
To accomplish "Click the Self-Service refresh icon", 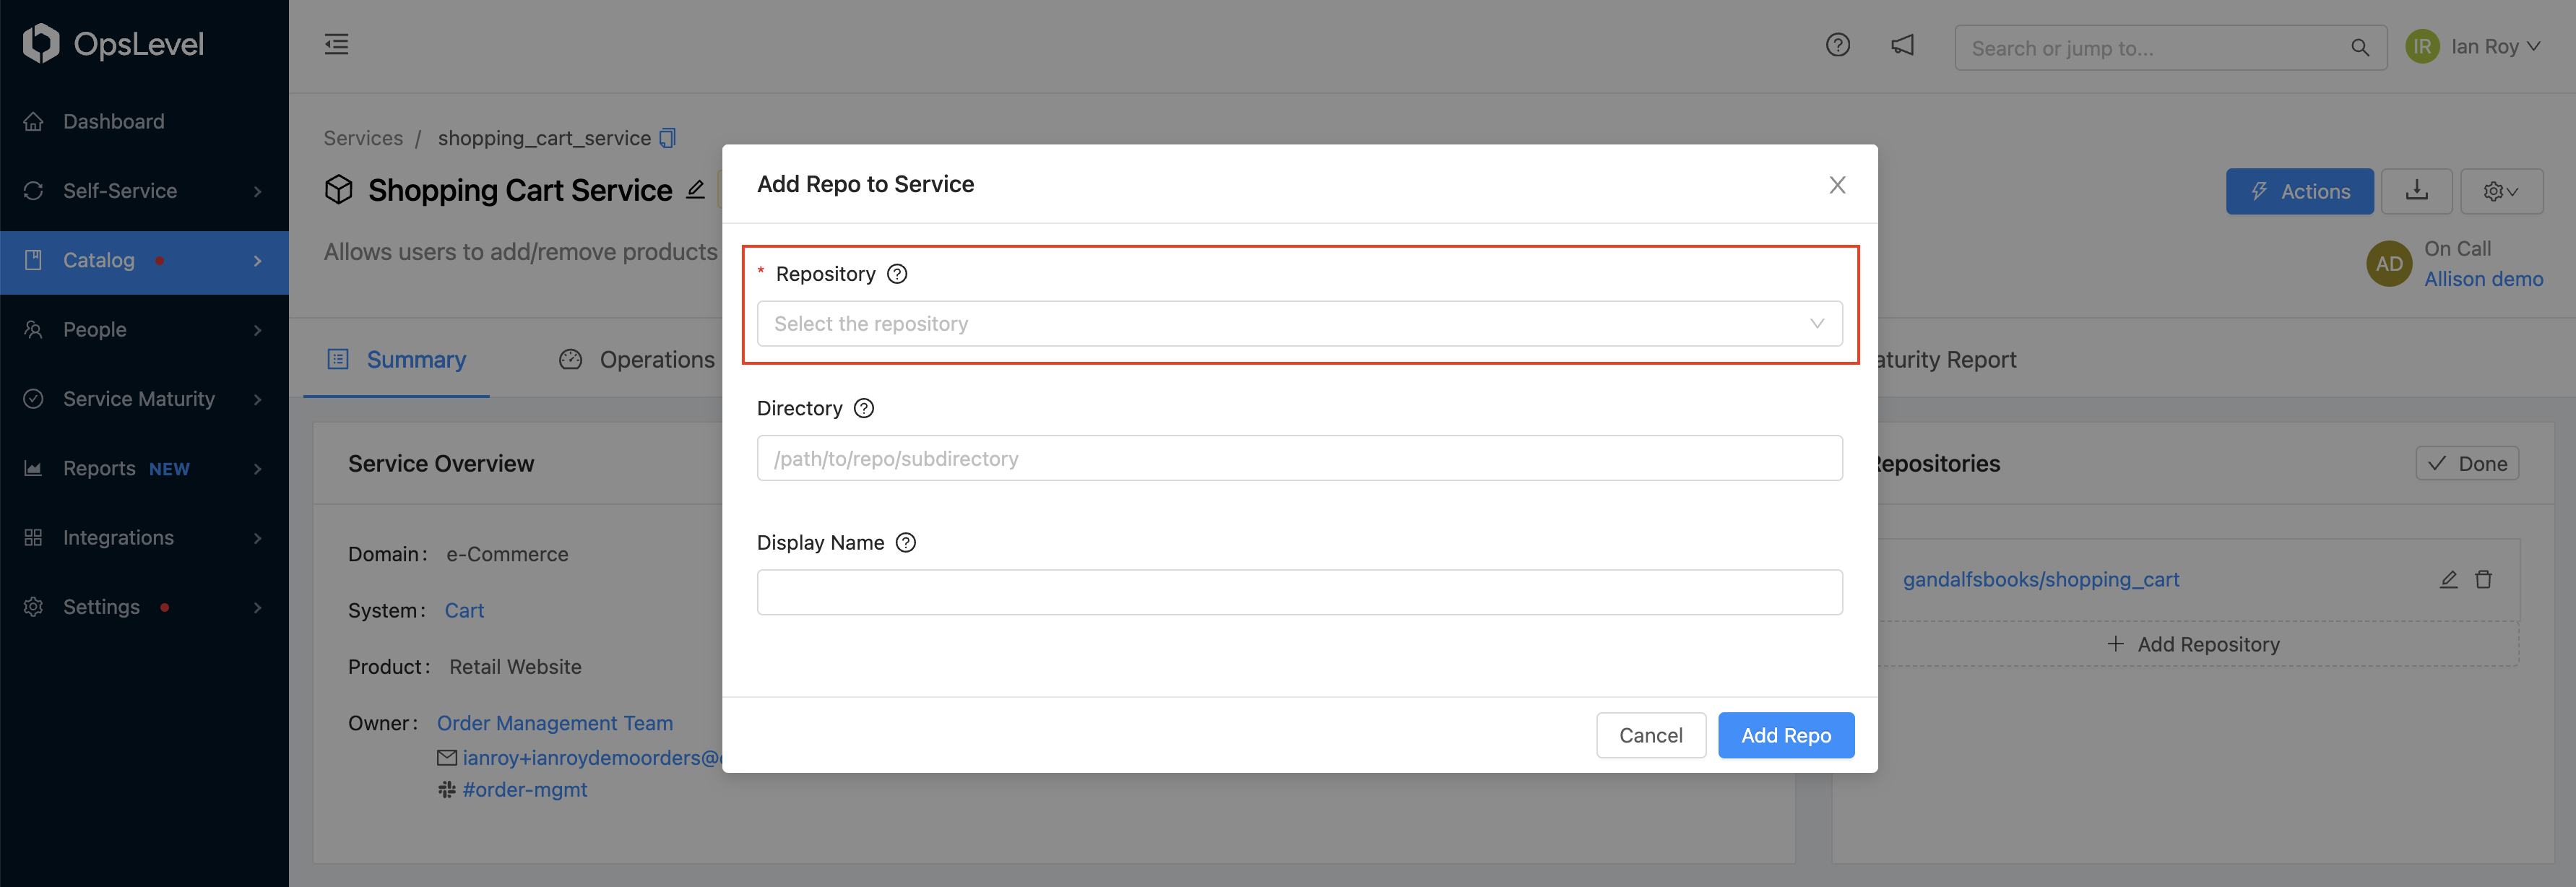I will (33, 190).
